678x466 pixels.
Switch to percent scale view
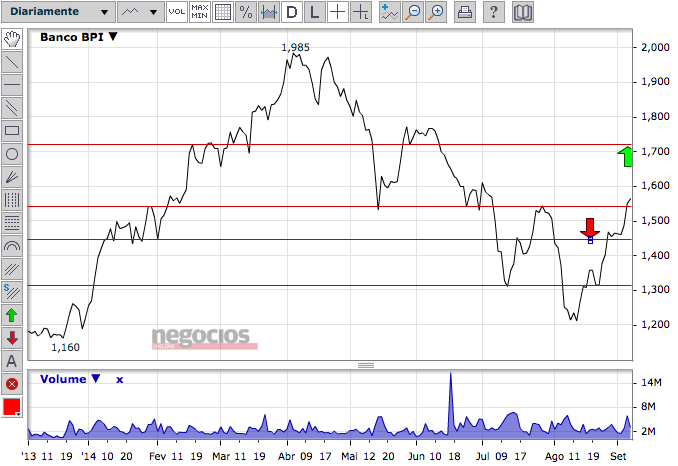point(246,12)
